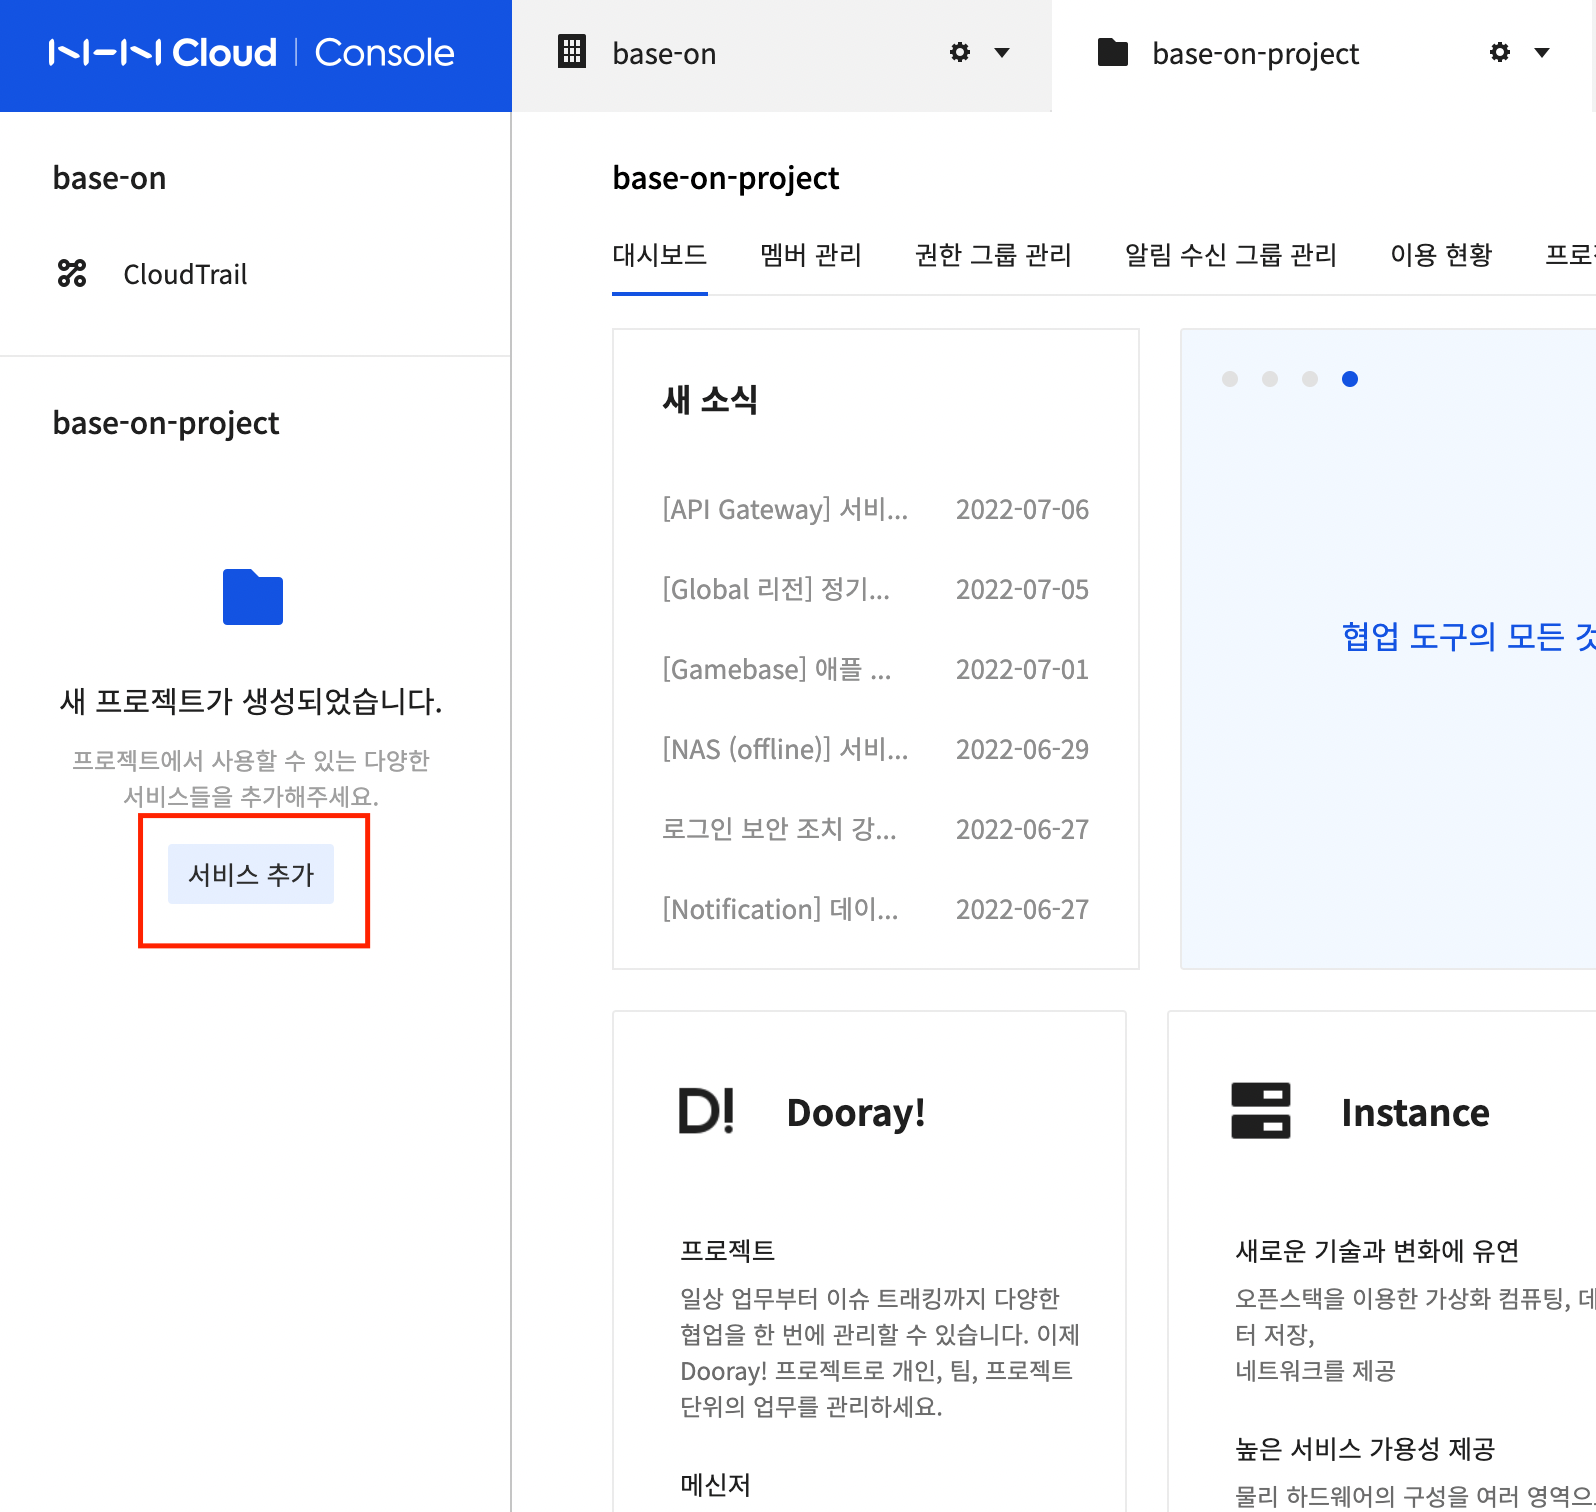Open CloudTrail from the sidebar
This screenshot has height=1512, width=1596.
(x=185, y=274)
